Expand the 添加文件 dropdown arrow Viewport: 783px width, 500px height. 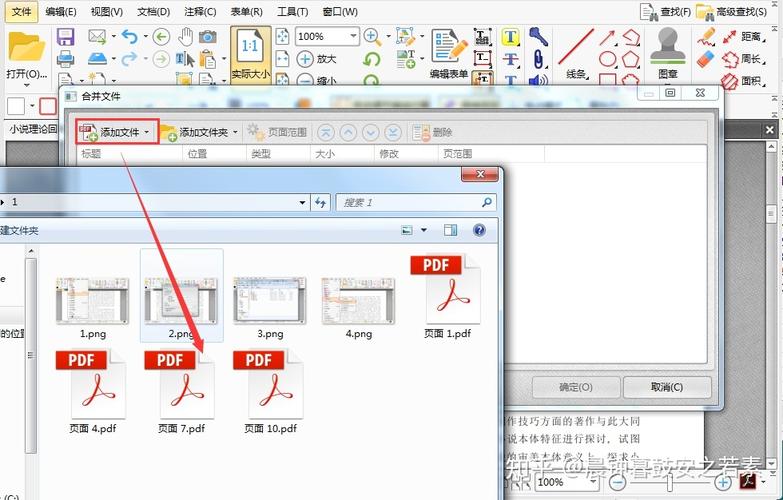pos(147,132)
